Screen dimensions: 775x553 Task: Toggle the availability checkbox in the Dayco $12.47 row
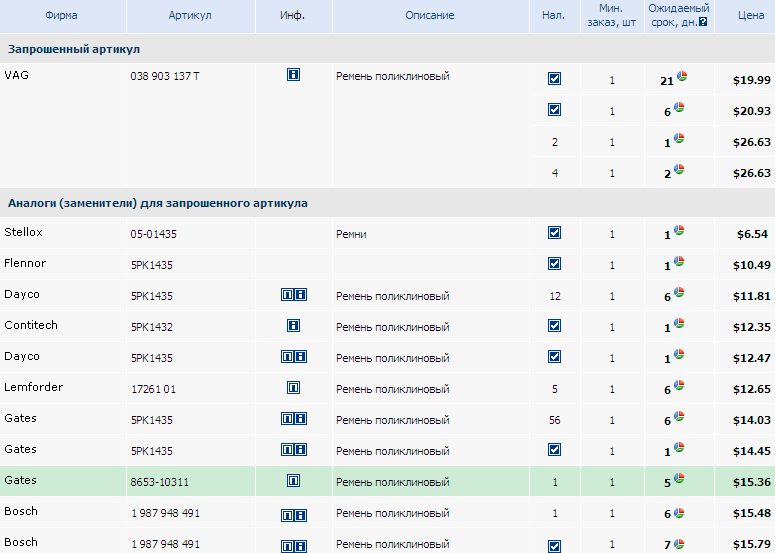coord(555,357)
